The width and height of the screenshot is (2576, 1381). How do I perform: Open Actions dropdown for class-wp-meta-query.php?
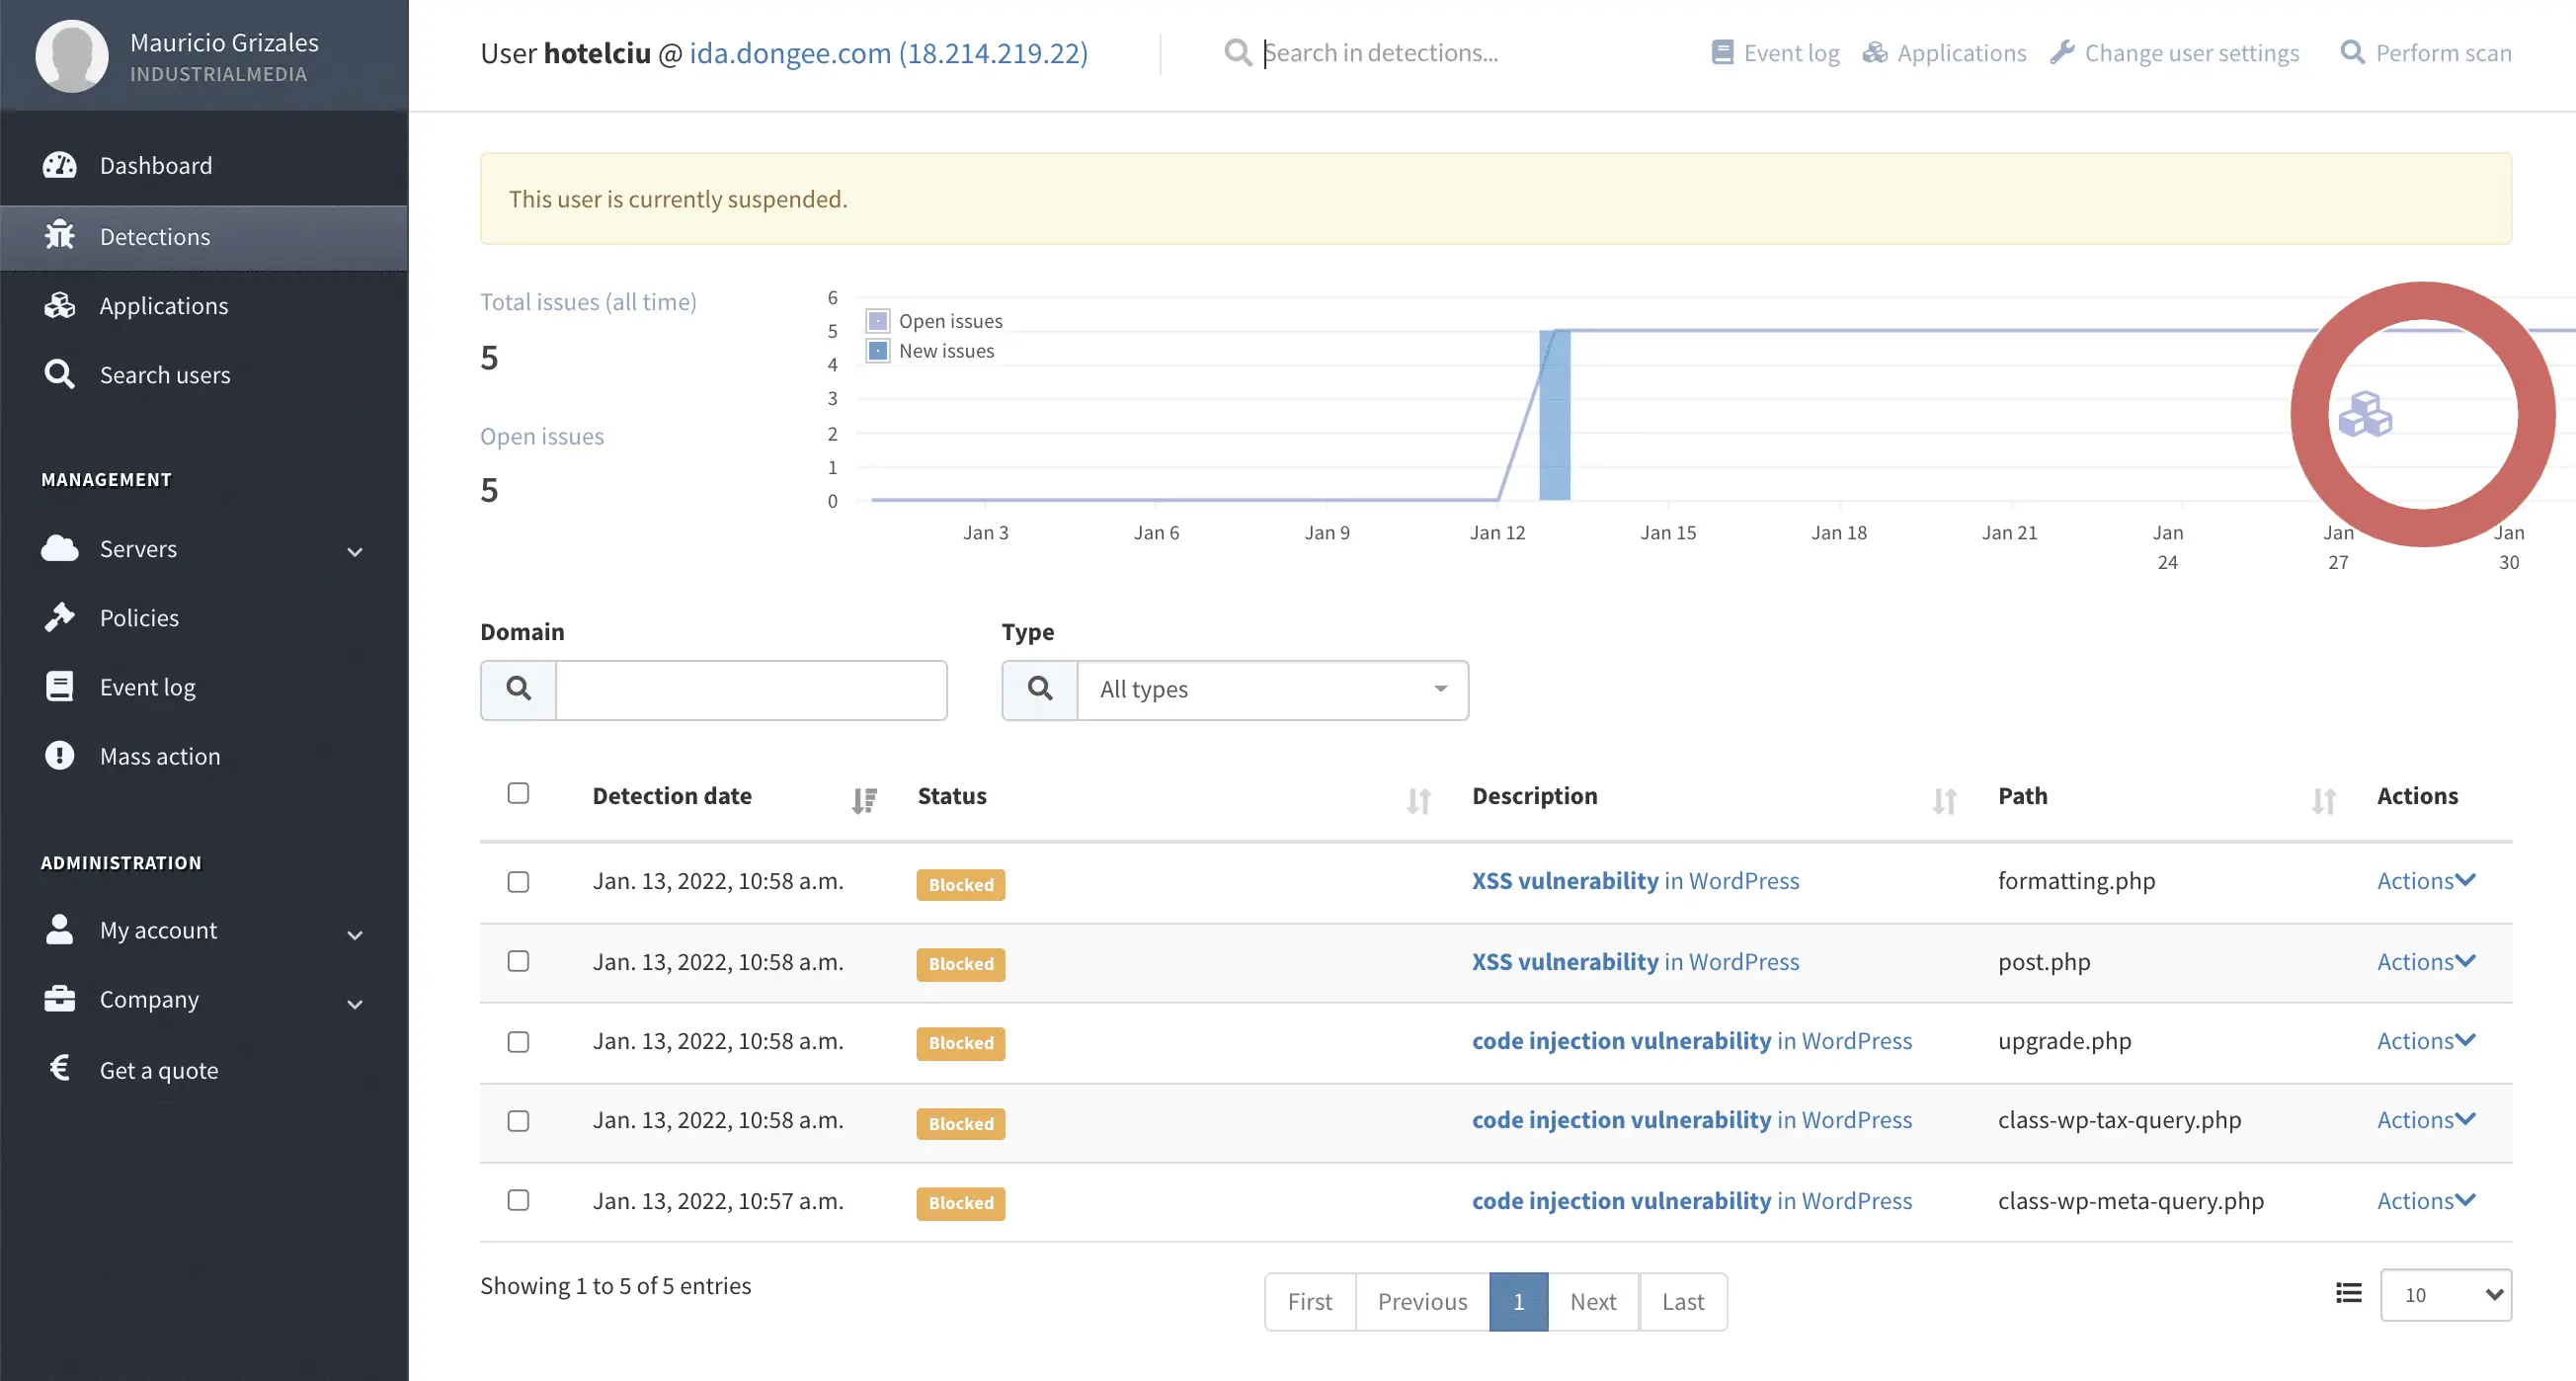click(x=2427, y=1201)
